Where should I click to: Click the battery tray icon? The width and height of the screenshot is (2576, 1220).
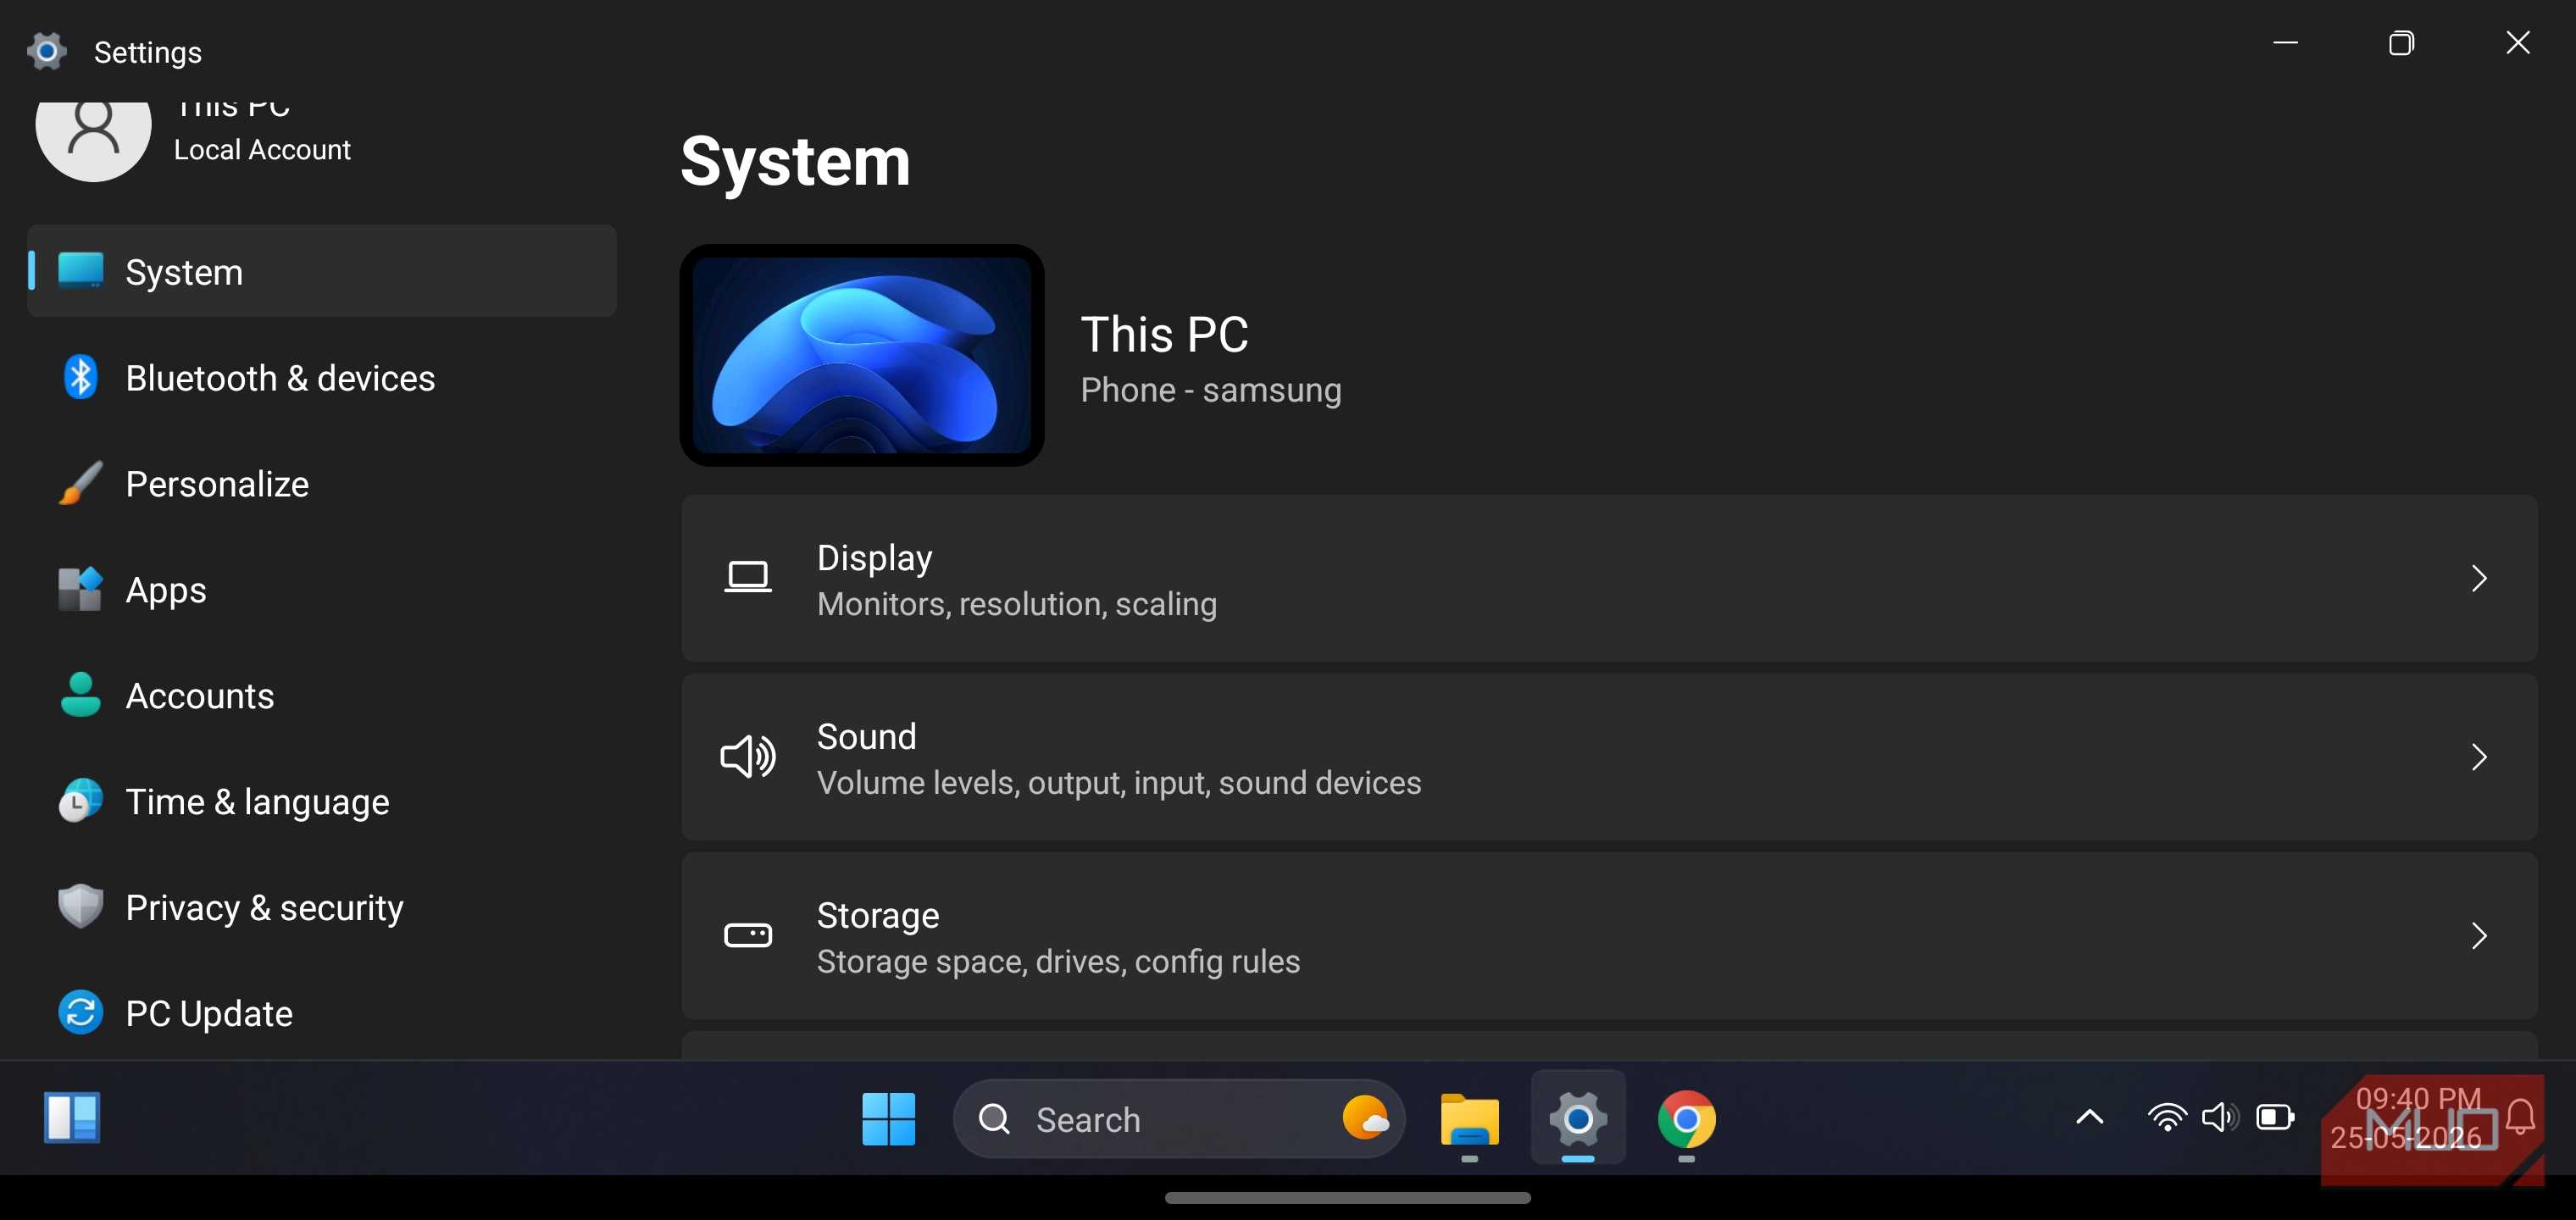click(x=2275, y=1117)
